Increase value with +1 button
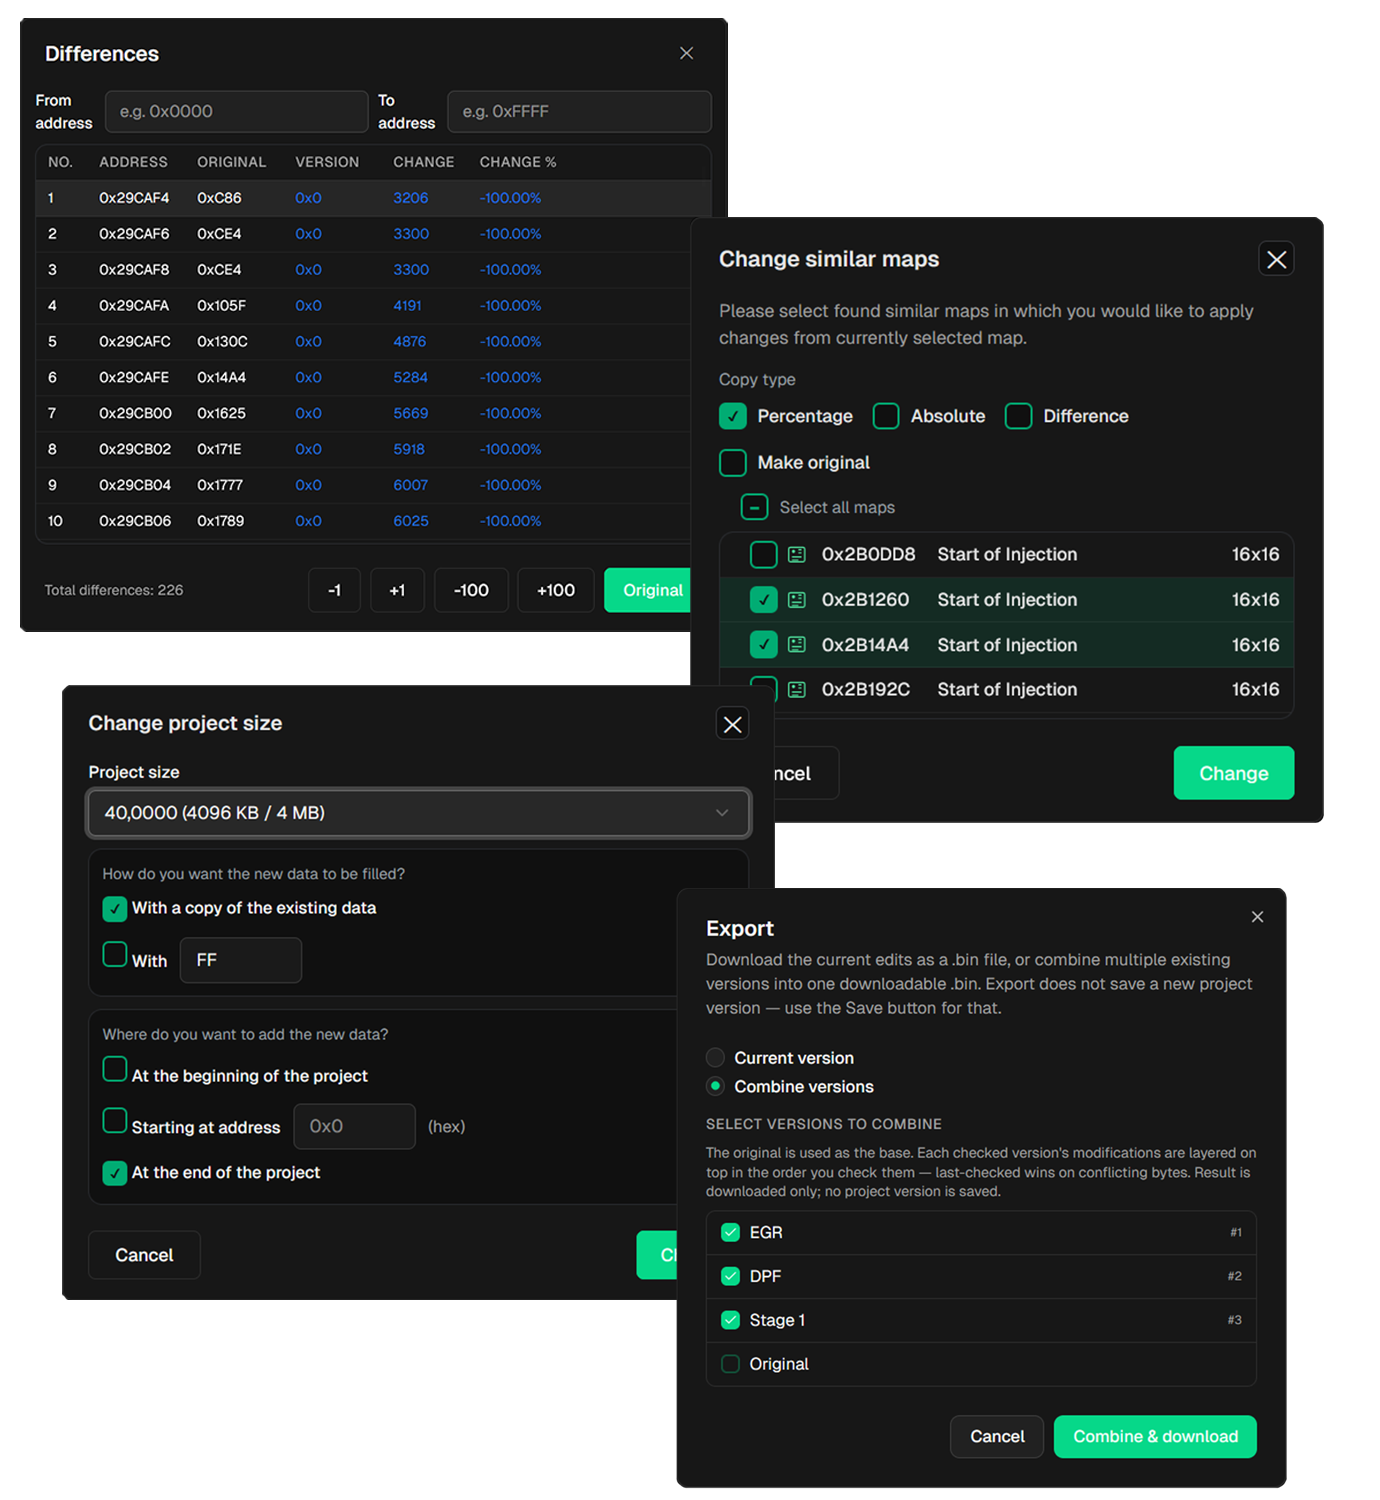This screenshot has width=1380, height=1500. click(x=397, y=590)
